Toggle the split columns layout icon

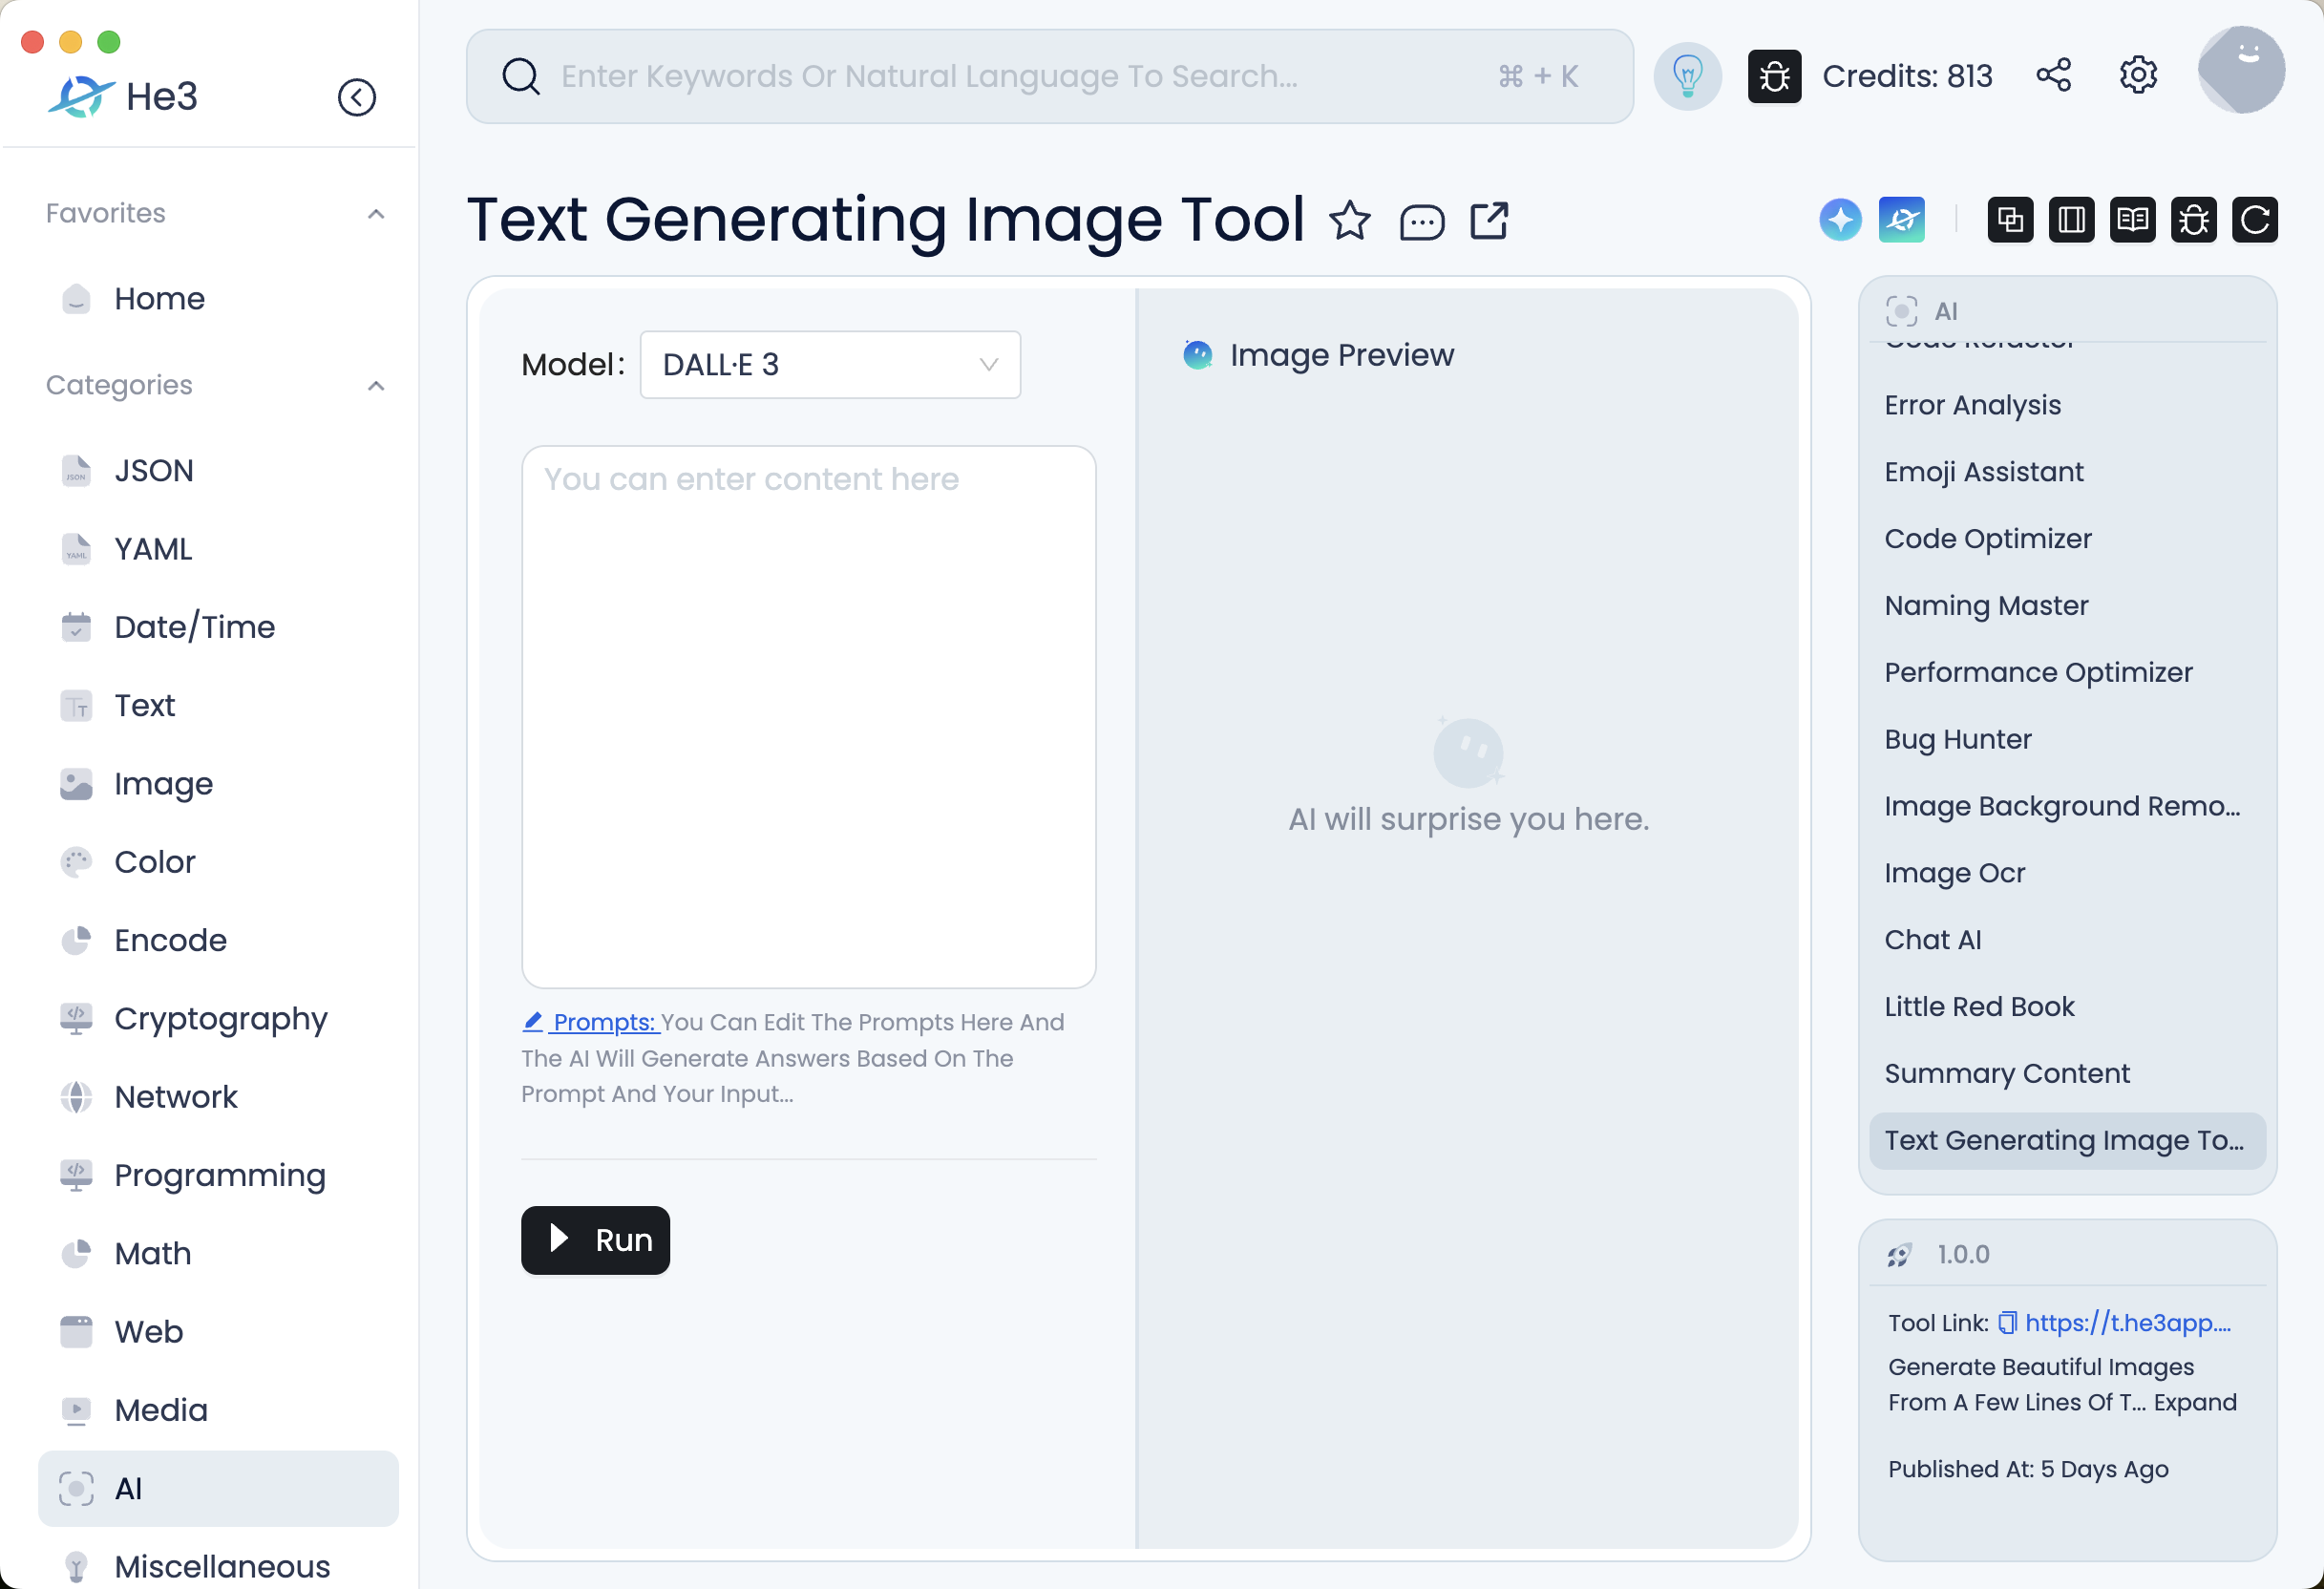[2071, 220]
